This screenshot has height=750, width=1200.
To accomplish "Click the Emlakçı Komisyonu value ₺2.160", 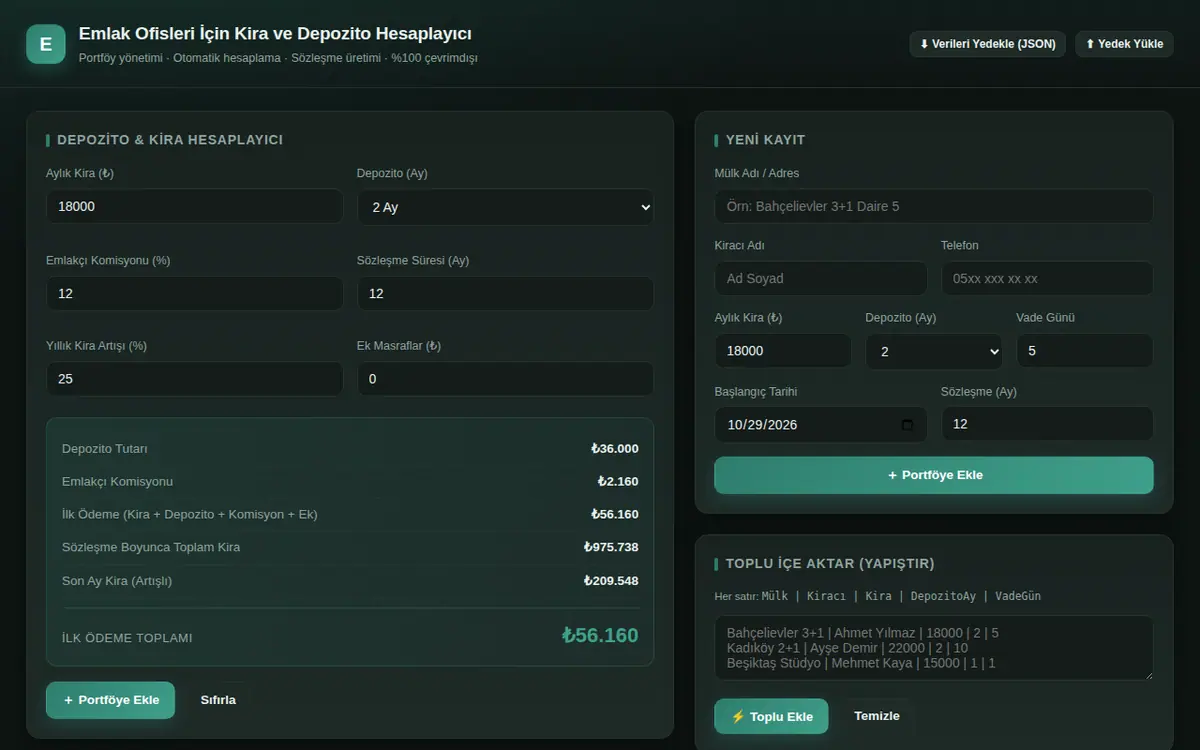I will pos(617,482).
